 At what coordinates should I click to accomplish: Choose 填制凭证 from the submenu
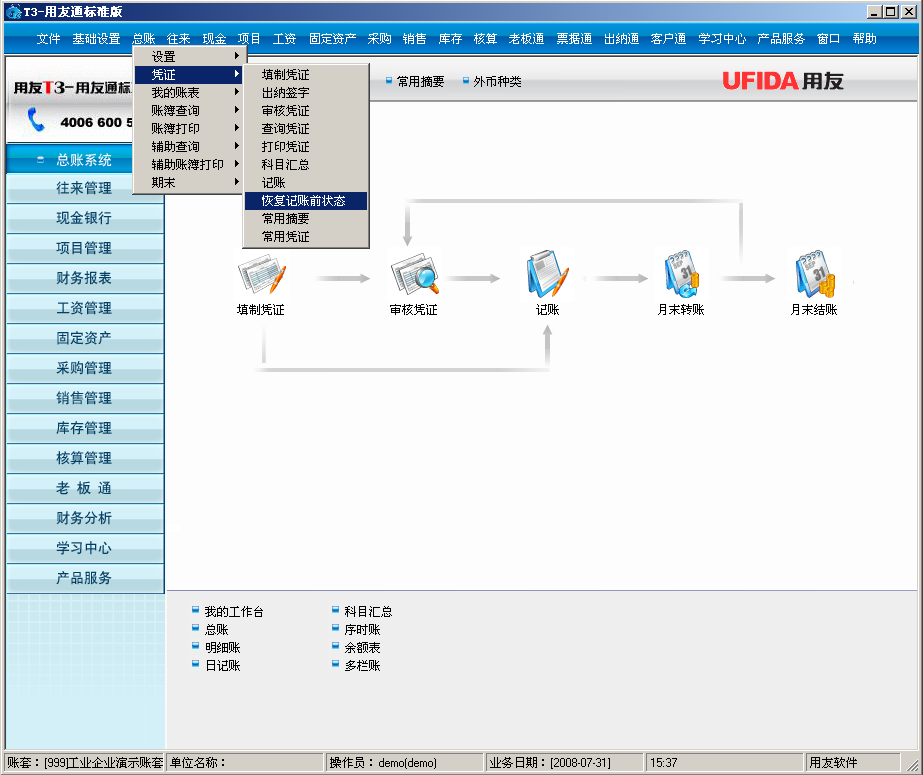pyautogui.click(x=306, y=75)
